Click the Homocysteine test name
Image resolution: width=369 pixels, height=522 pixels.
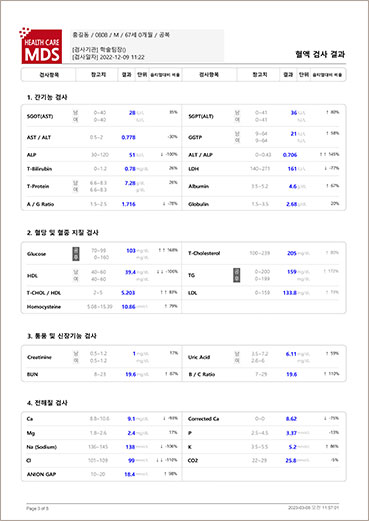pyautogui.click(x=44, y=307)
